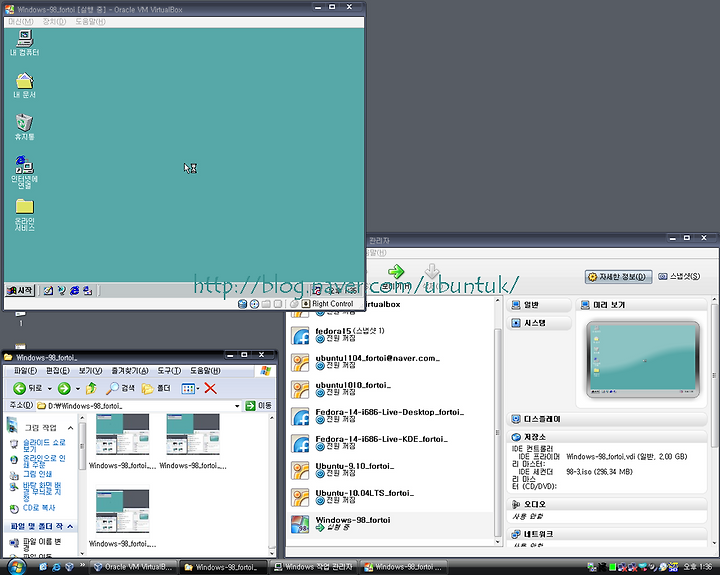
Task: Click 그림 인쇄 link in task pane
Action: [37, 474]
